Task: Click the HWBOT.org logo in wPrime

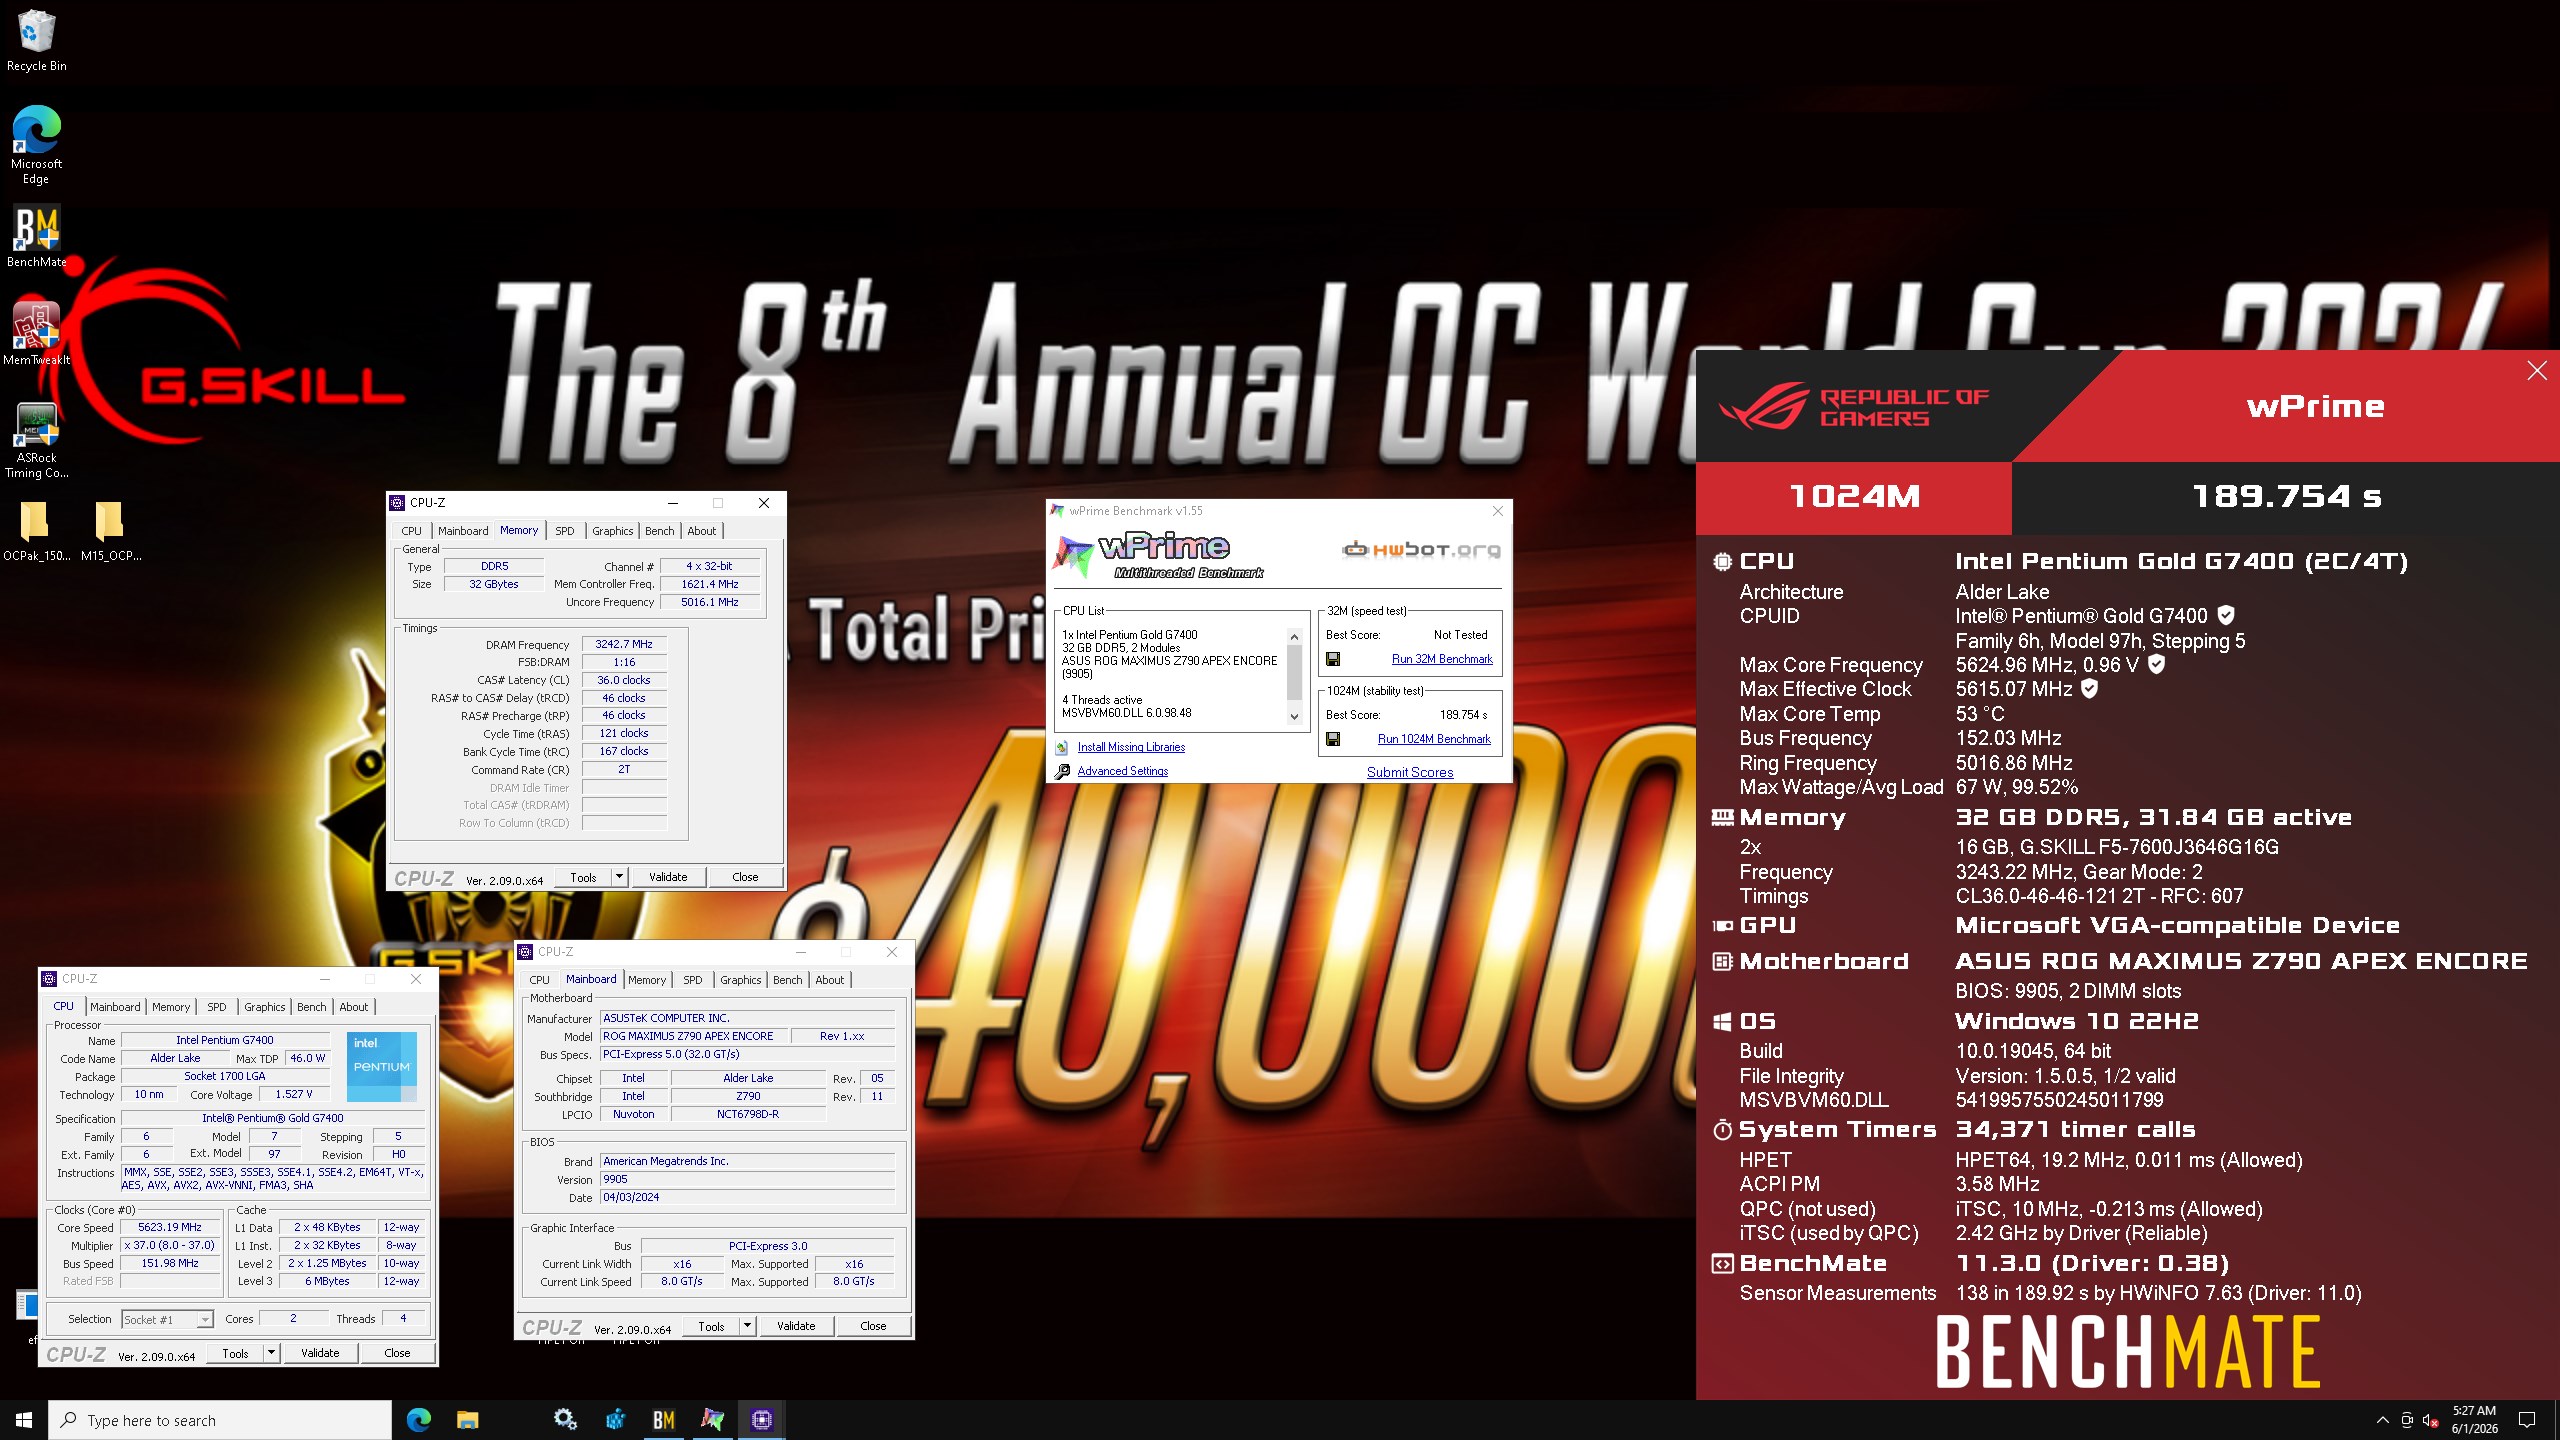Action: pyautogui.click(x=1420, y=549)
